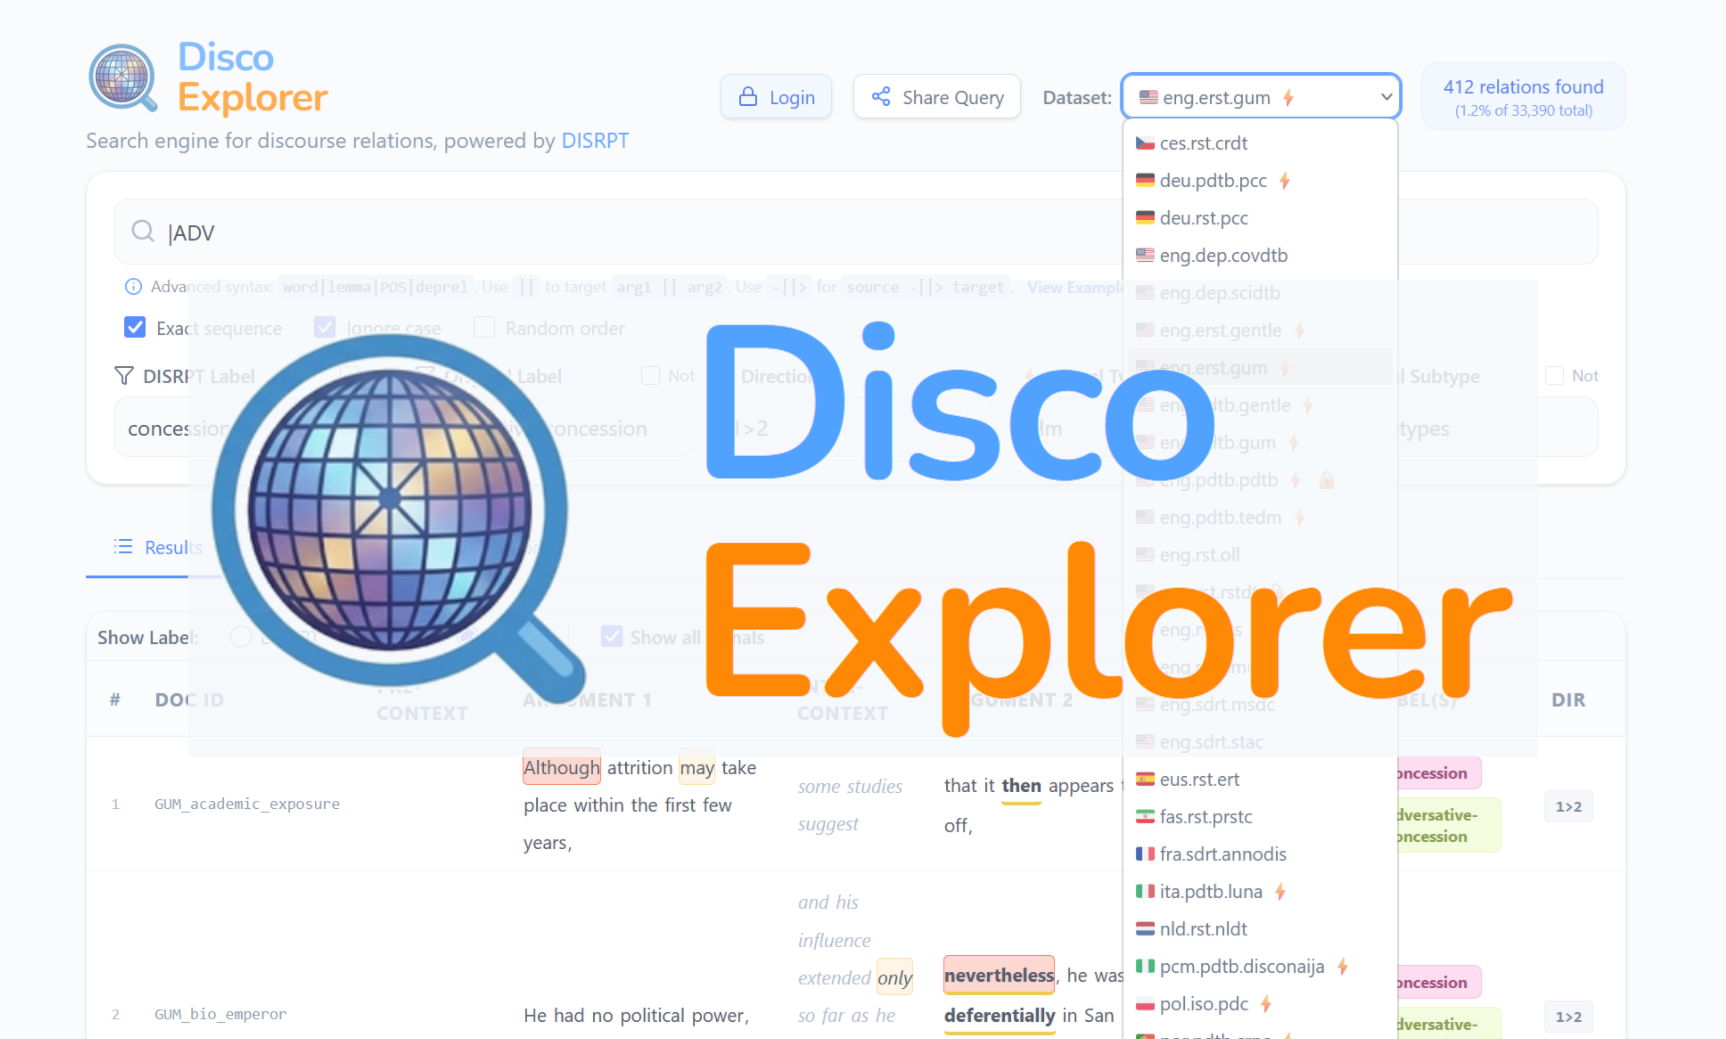Image resolution: width=1726 pixels, height=1039 pixels.
Task: Toggle the Not checkbox beside Subtype
Action: pos(1554,376)
